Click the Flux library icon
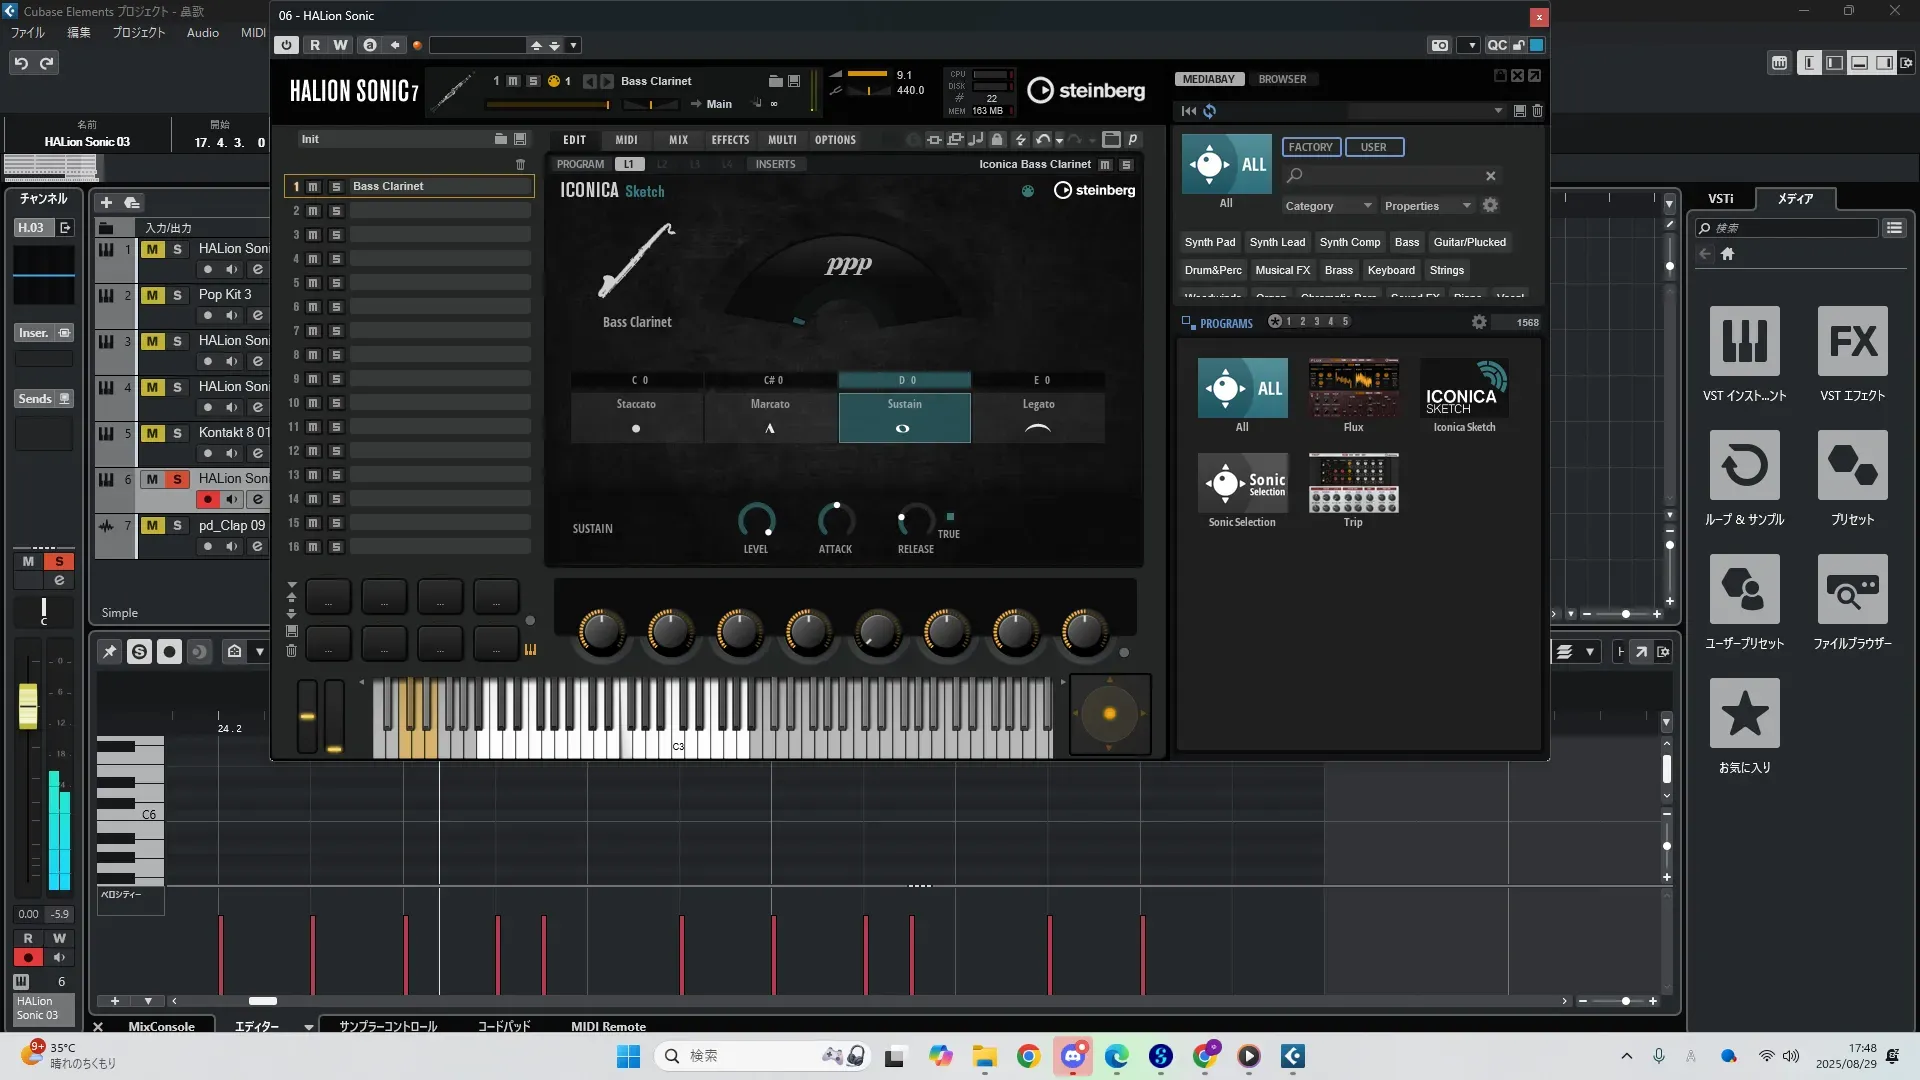The image size is (1920, 1080). (x=1353, y=388)
